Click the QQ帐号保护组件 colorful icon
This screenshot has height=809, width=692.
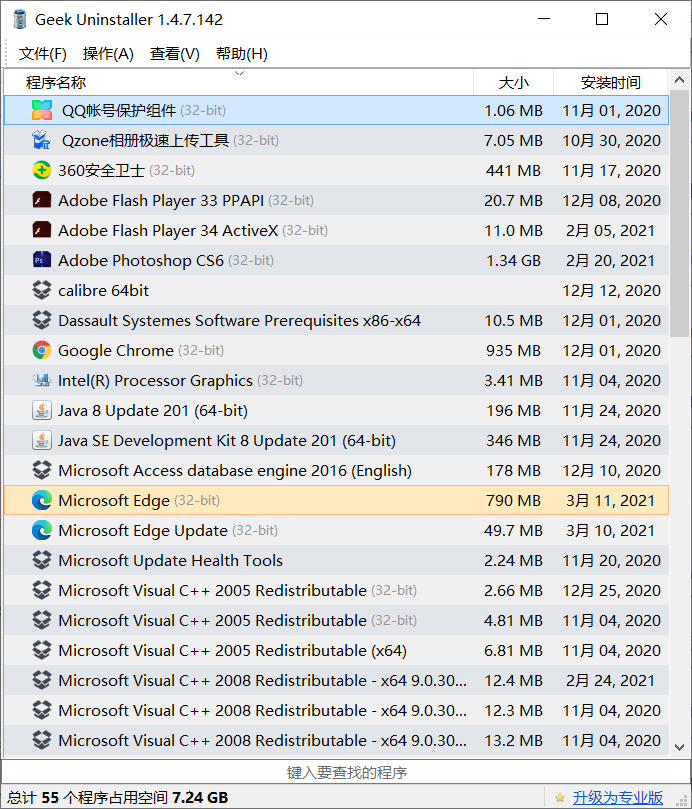click(42, 110)
